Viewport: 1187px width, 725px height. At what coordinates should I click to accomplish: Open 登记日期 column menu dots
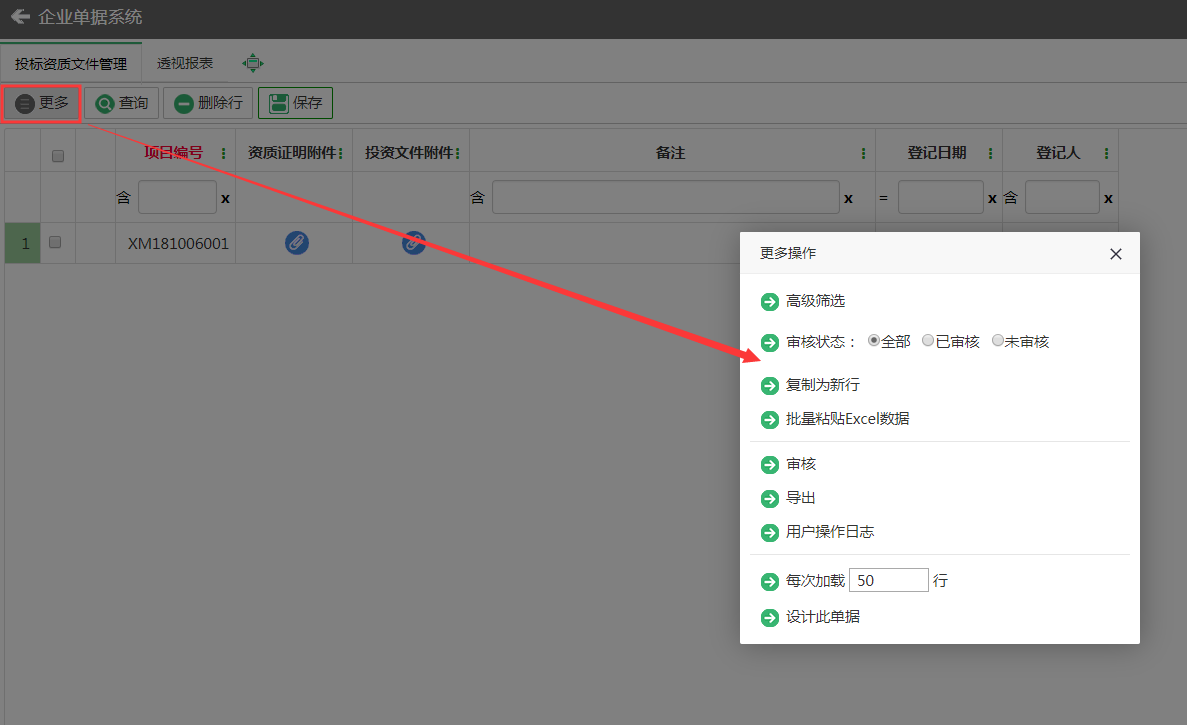(990, 154)
